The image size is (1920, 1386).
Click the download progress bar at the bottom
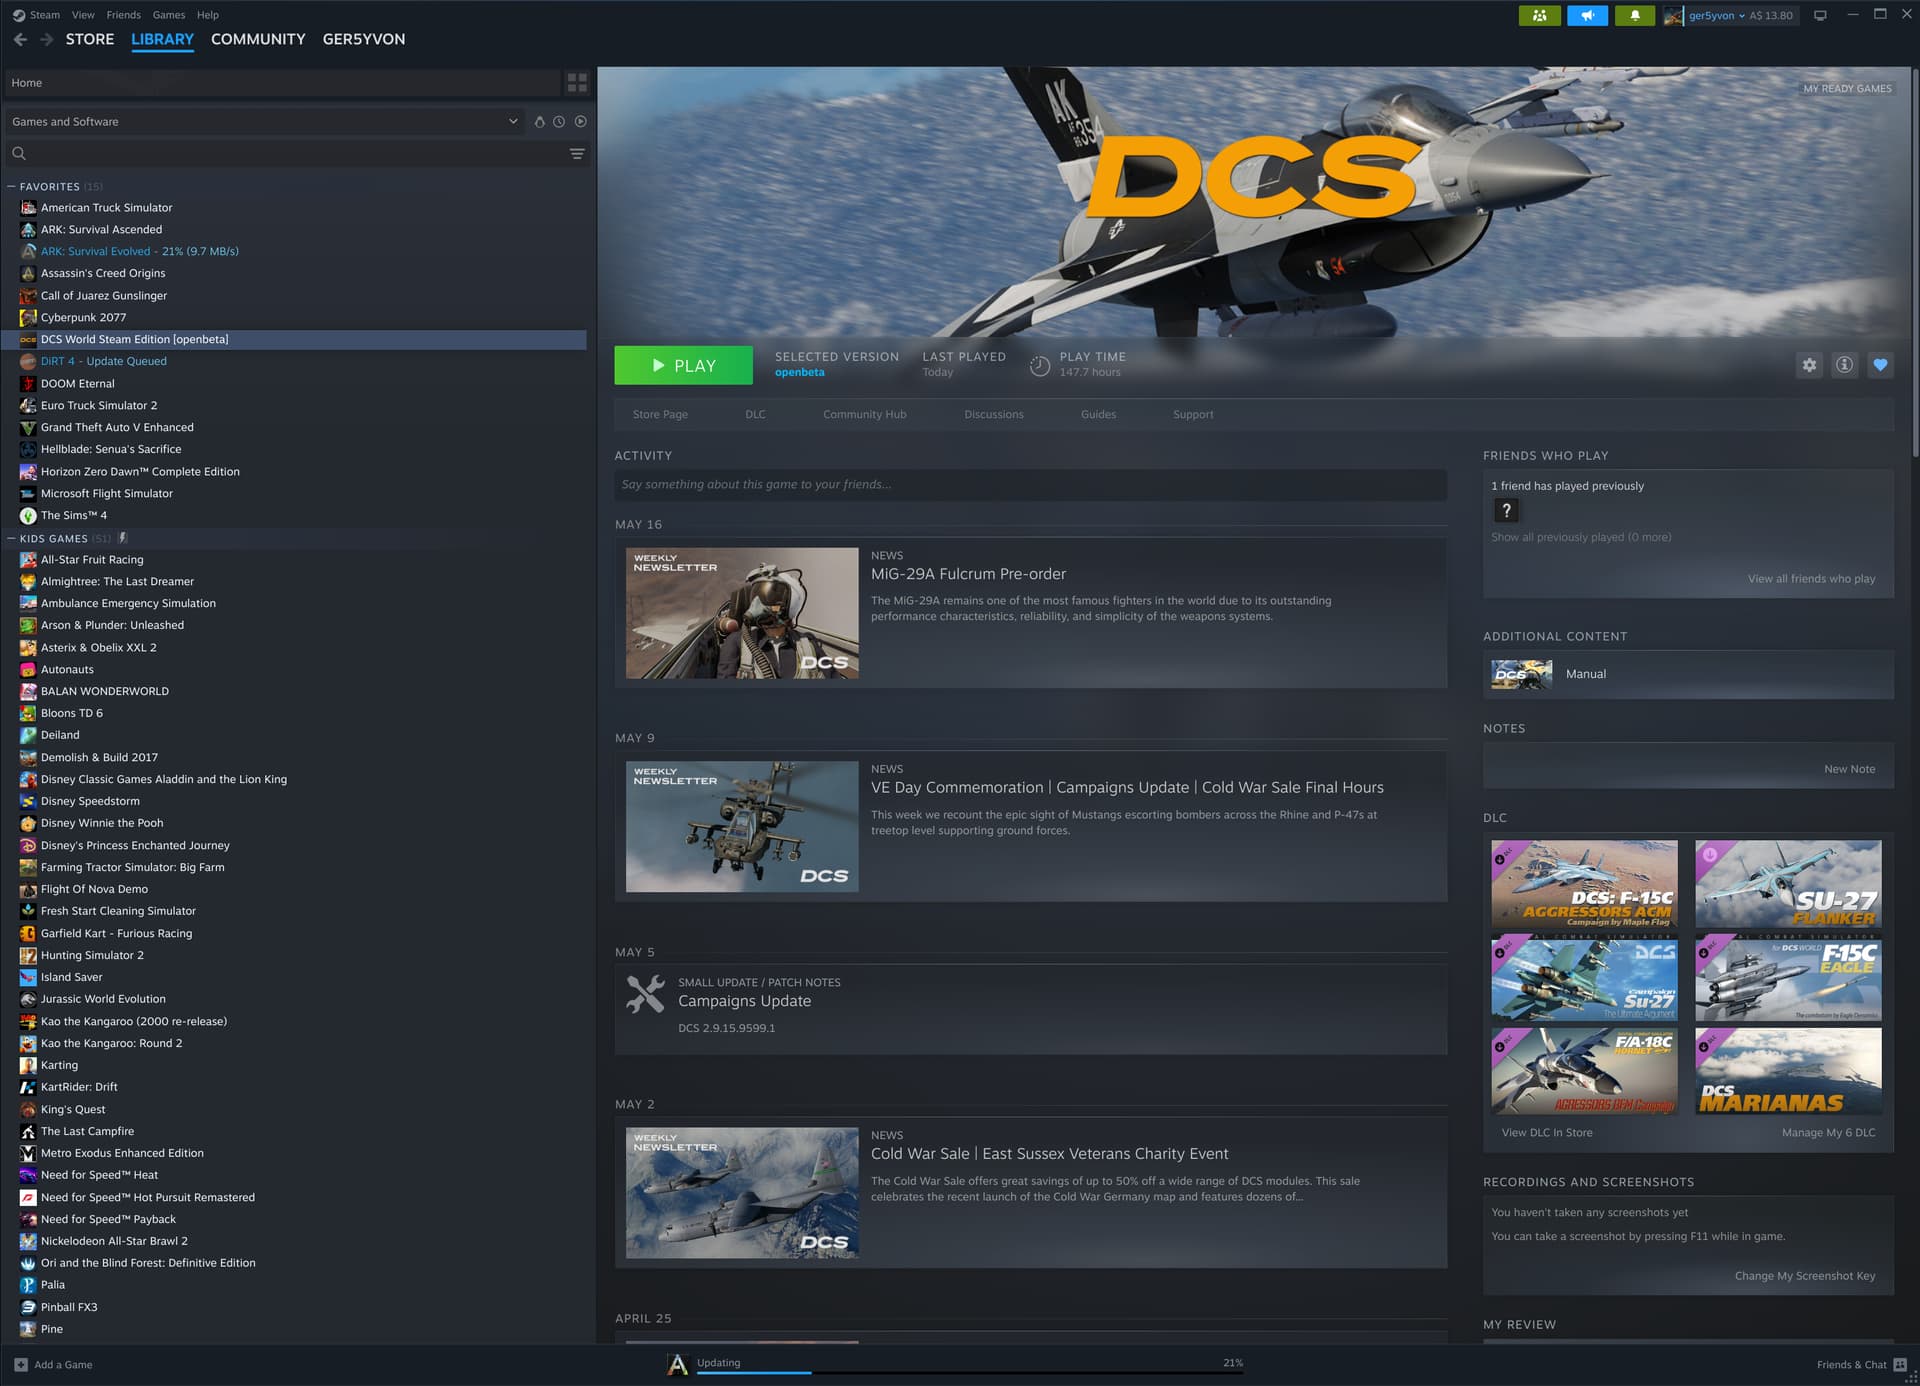(969, 1372)
